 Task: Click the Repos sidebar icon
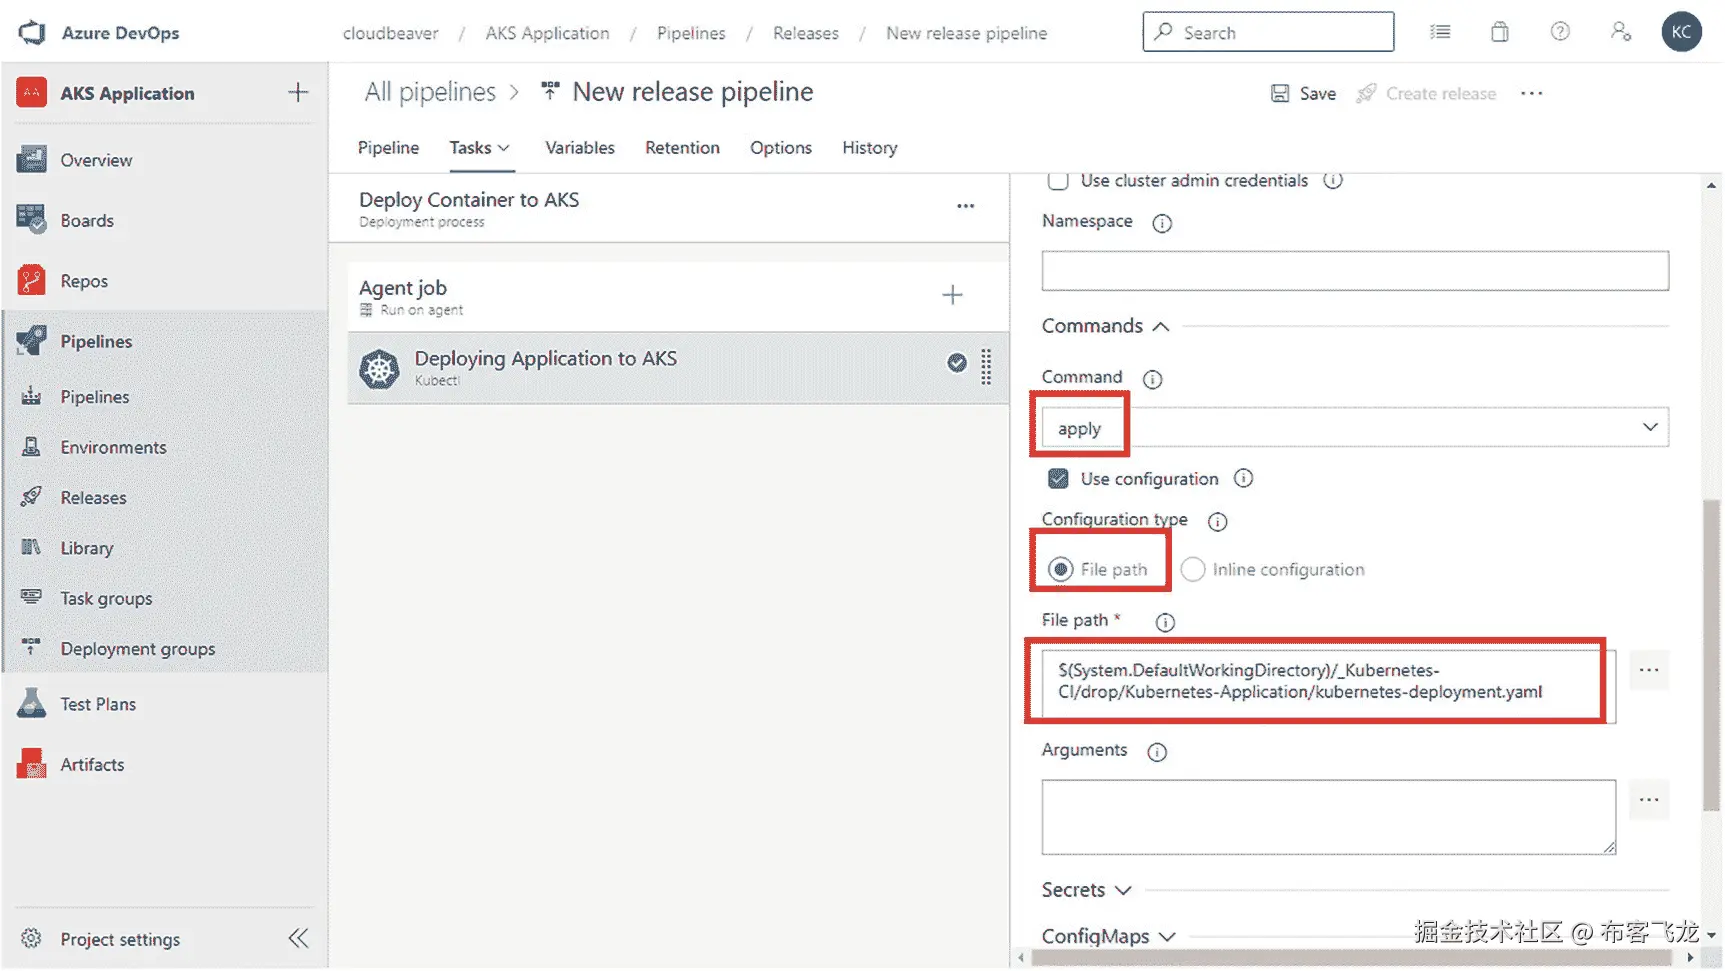[x=31, y=281]
